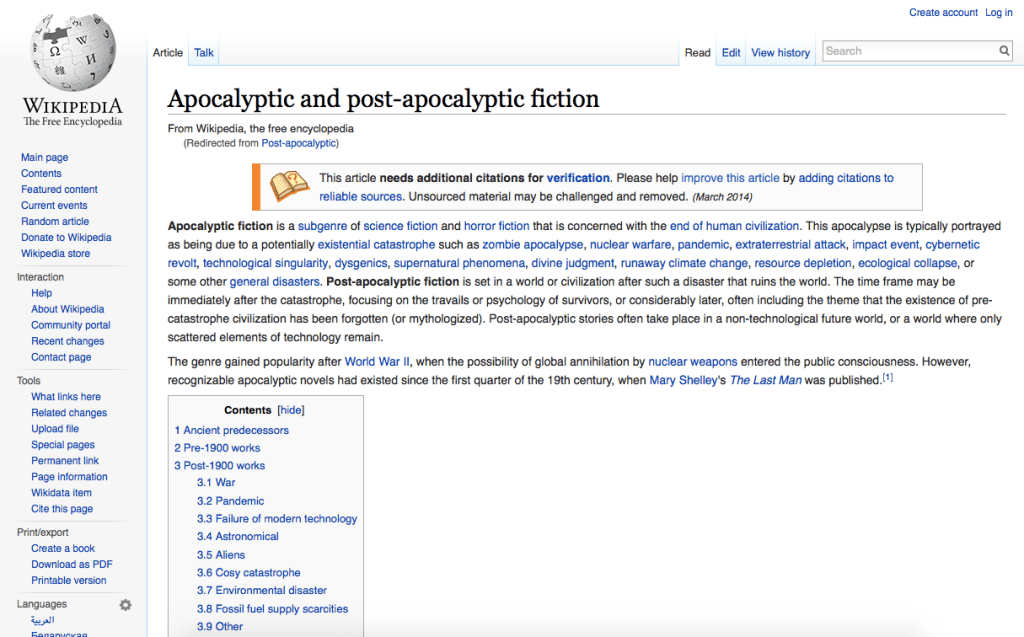This screenshot has height=637, width=1024.
Task: Jump to 2 Pre-1900 works section
Action: (217, 448)
